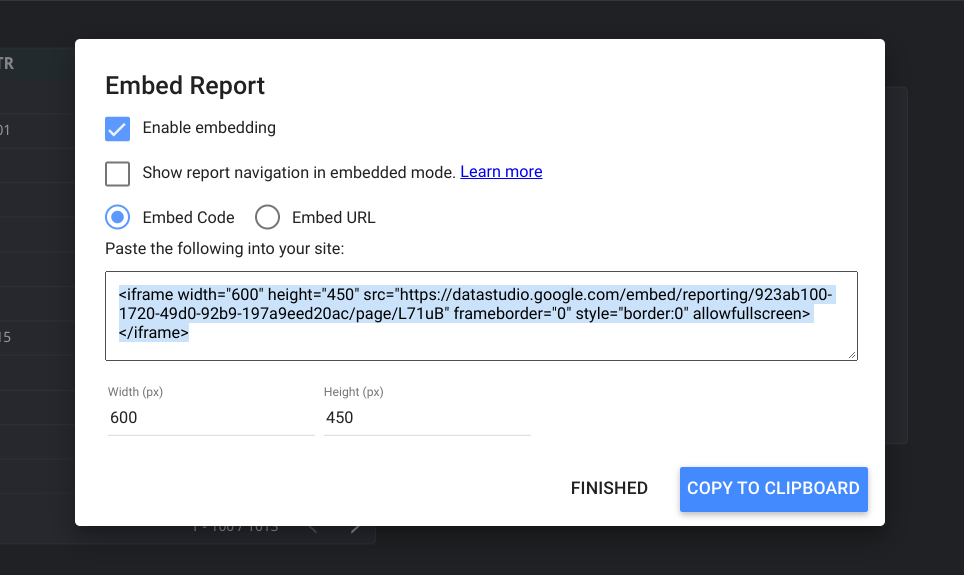Click inside the iframe embed code textarea
Screen dimensions: 964x575
pyautogui.click(x=481, y=315)
